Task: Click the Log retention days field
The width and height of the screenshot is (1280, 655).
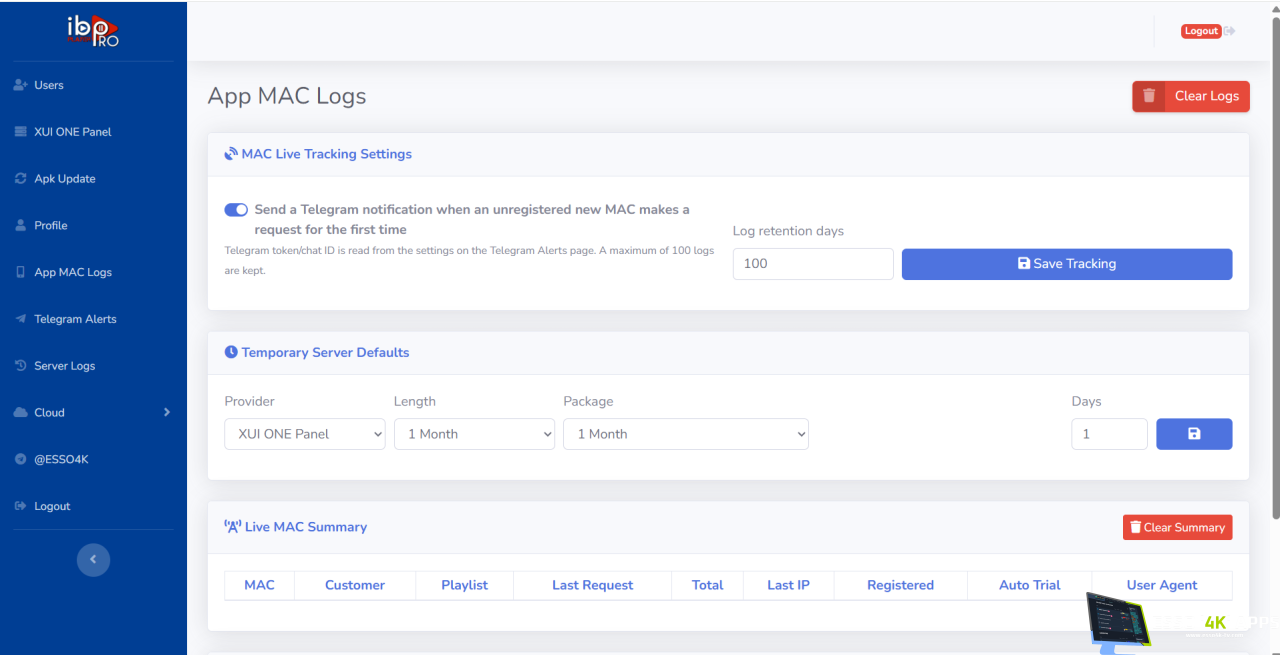Action: point(813,264)
